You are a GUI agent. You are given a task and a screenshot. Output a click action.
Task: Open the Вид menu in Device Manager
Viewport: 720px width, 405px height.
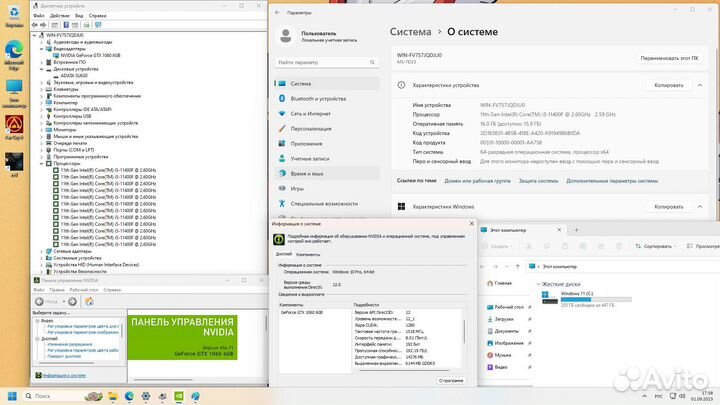click(x=79, y=15)
